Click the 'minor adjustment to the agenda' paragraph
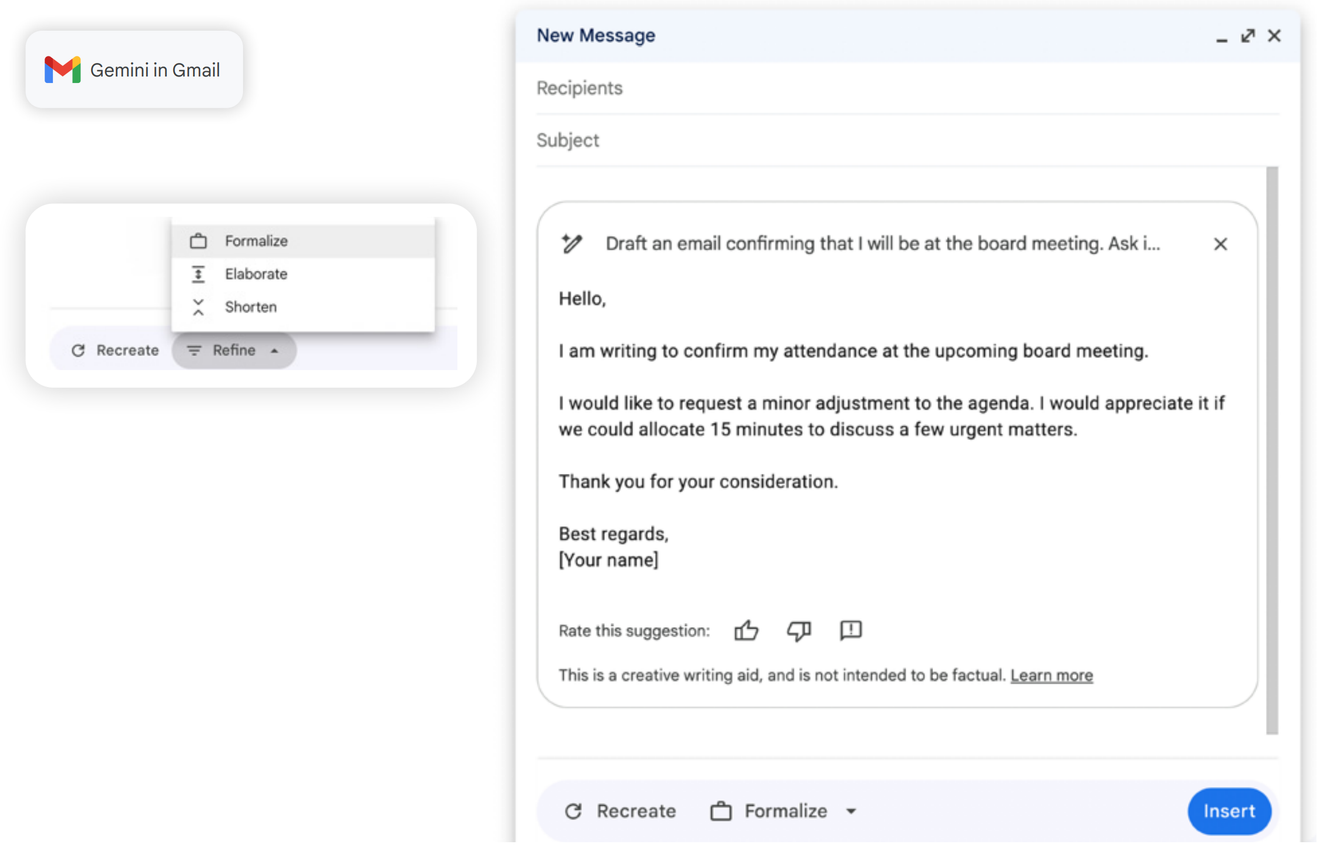This screenshot has width=1320, height=850. [x=891, y=416]
